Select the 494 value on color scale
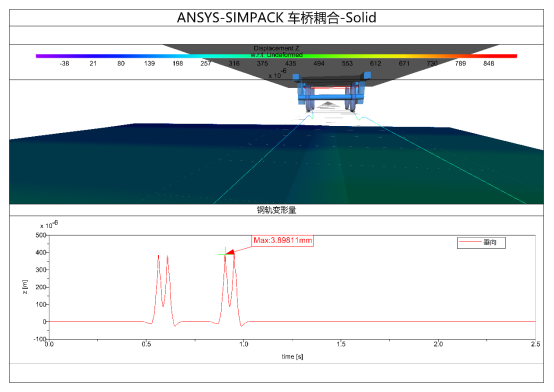554x392 pixels. click(319, 64)
